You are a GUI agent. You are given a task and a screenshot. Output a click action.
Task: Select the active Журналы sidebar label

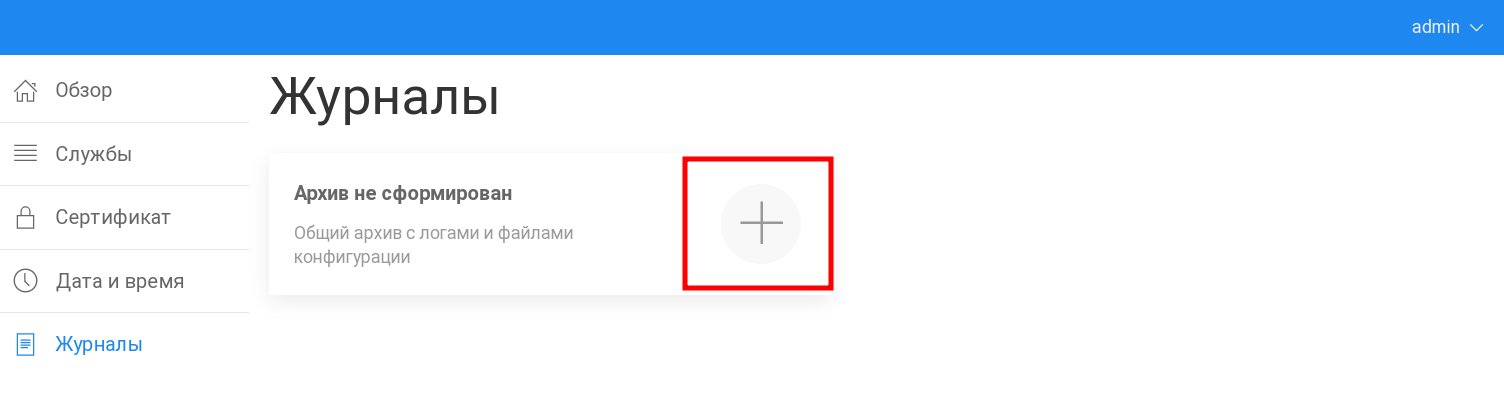click(99, 344)
